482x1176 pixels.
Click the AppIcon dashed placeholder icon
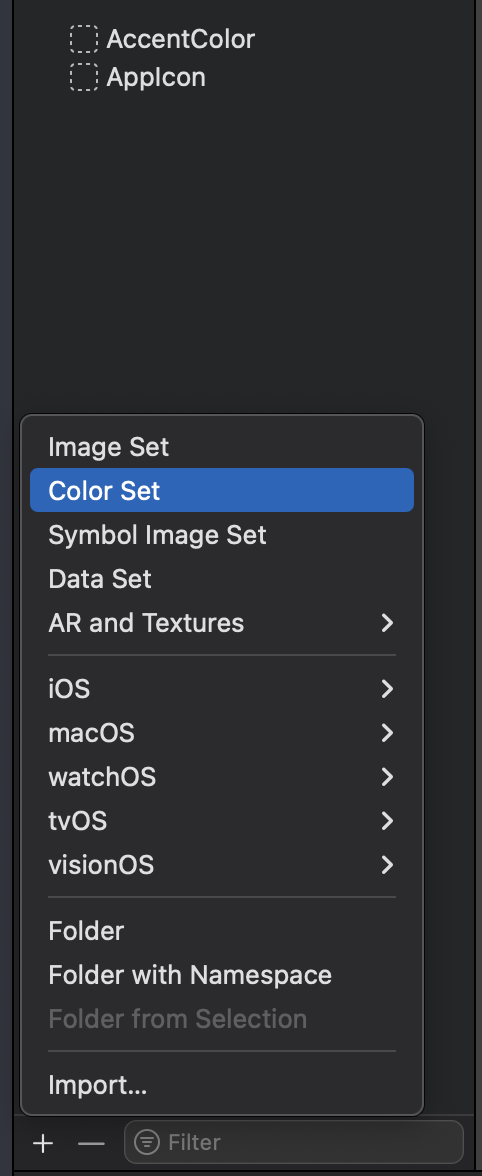[x=84, y=77]
